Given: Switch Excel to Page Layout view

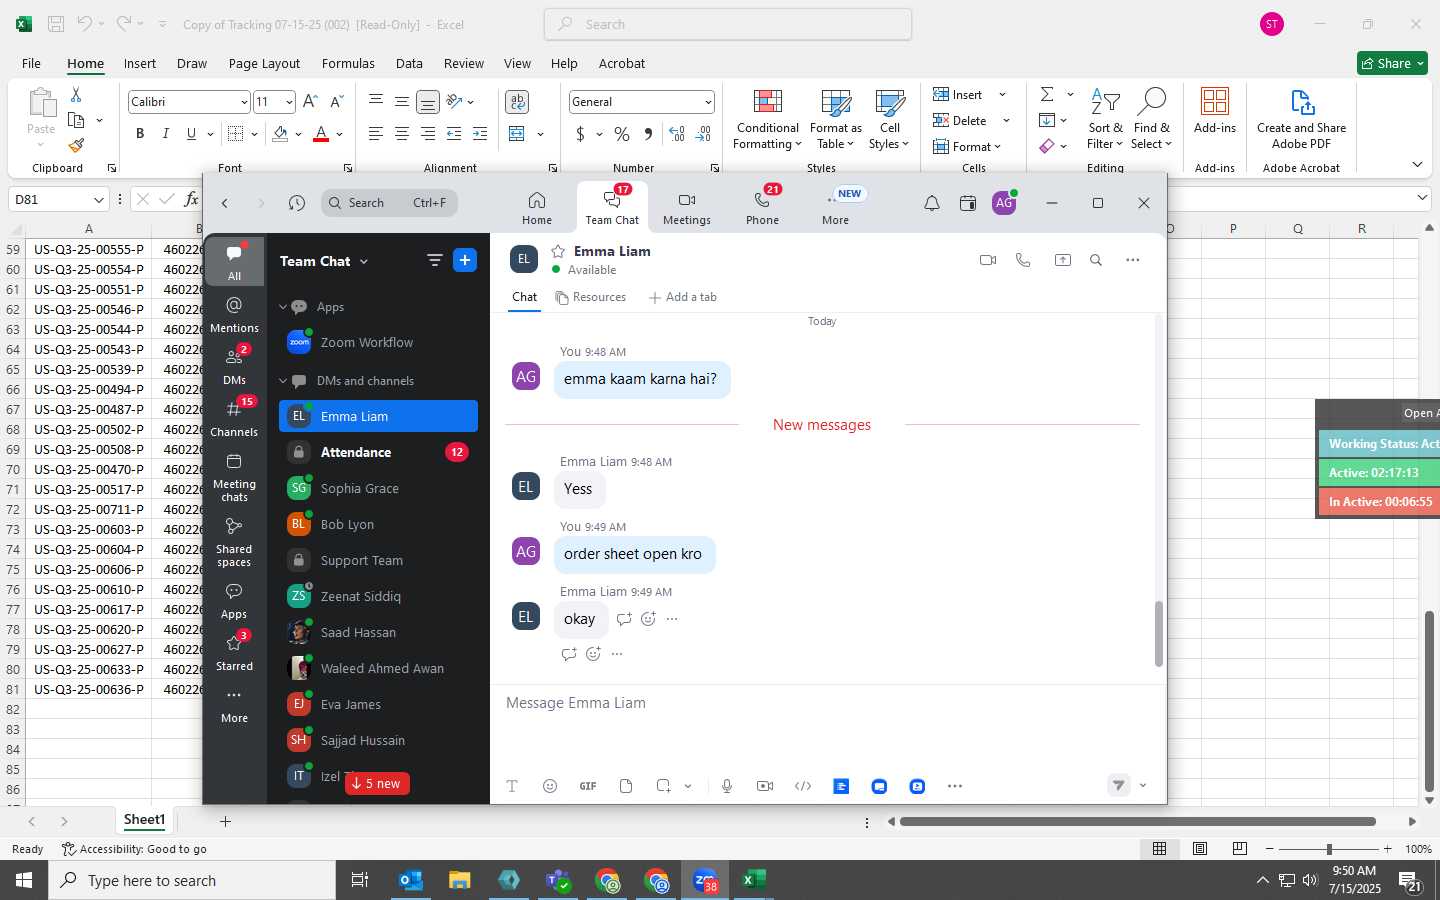Looking at the screenshot, I should pos(1200,849).
